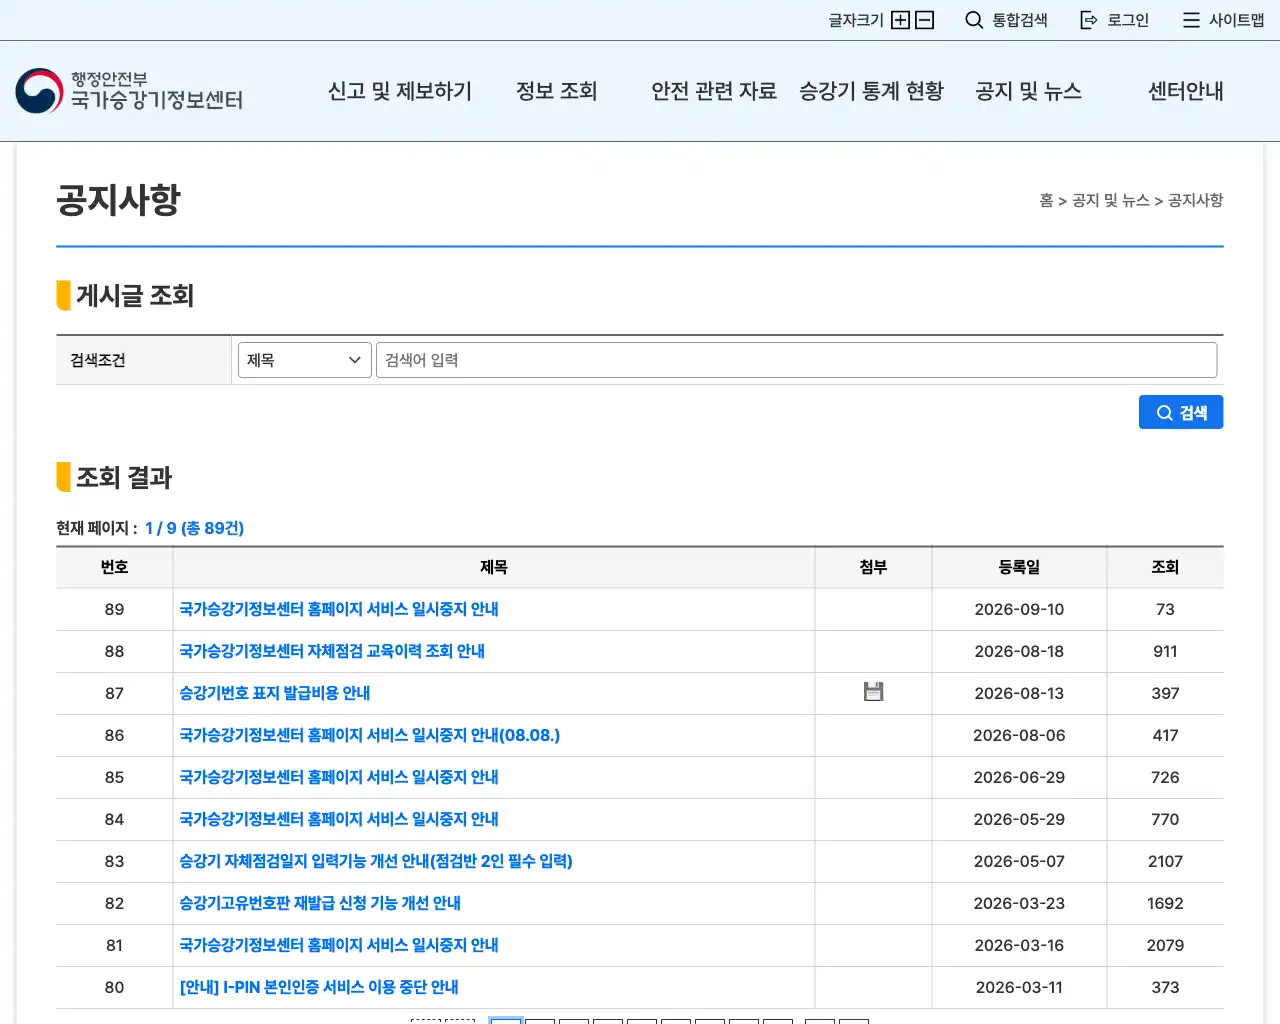Click view count 2107 cell
Screen dimensions: 1280x1024
(1165, 861)
